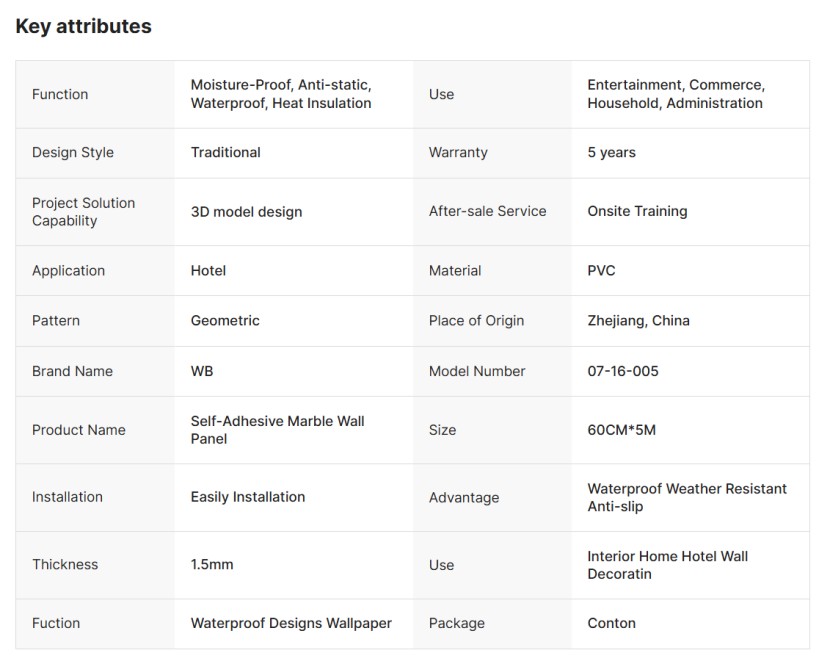Screen dimensions: 831x664
Task: Select the model number 07-16-005
Action: click(623, 371)
